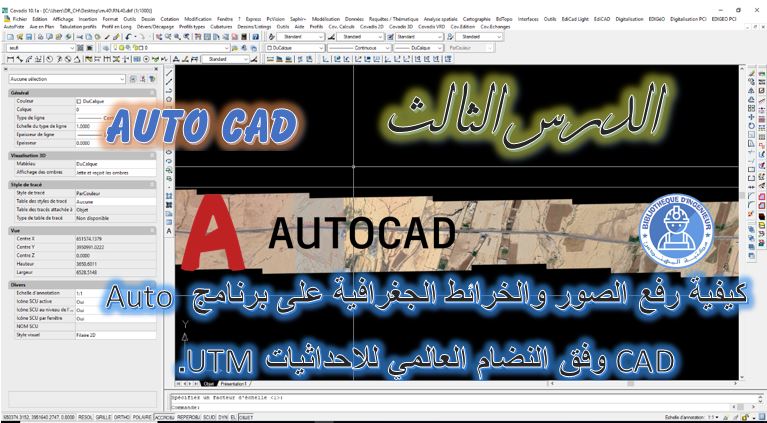Click the Cut scissors icon

80,37
